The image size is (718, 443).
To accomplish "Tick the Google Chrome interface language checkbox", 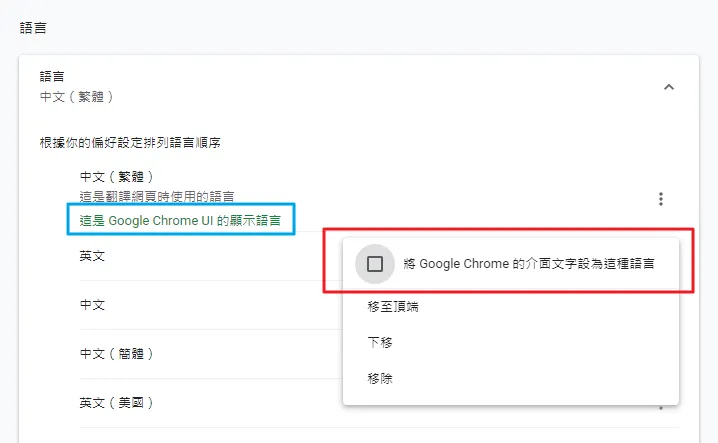I will click(x=375, y=264).
